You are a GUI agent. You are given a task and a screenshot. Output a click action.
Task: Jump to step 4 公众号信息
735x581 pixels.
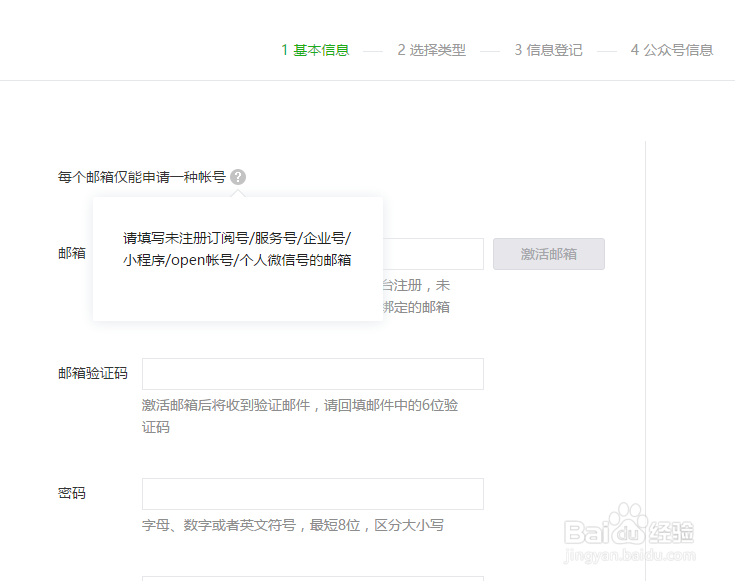tap(671, 50)
